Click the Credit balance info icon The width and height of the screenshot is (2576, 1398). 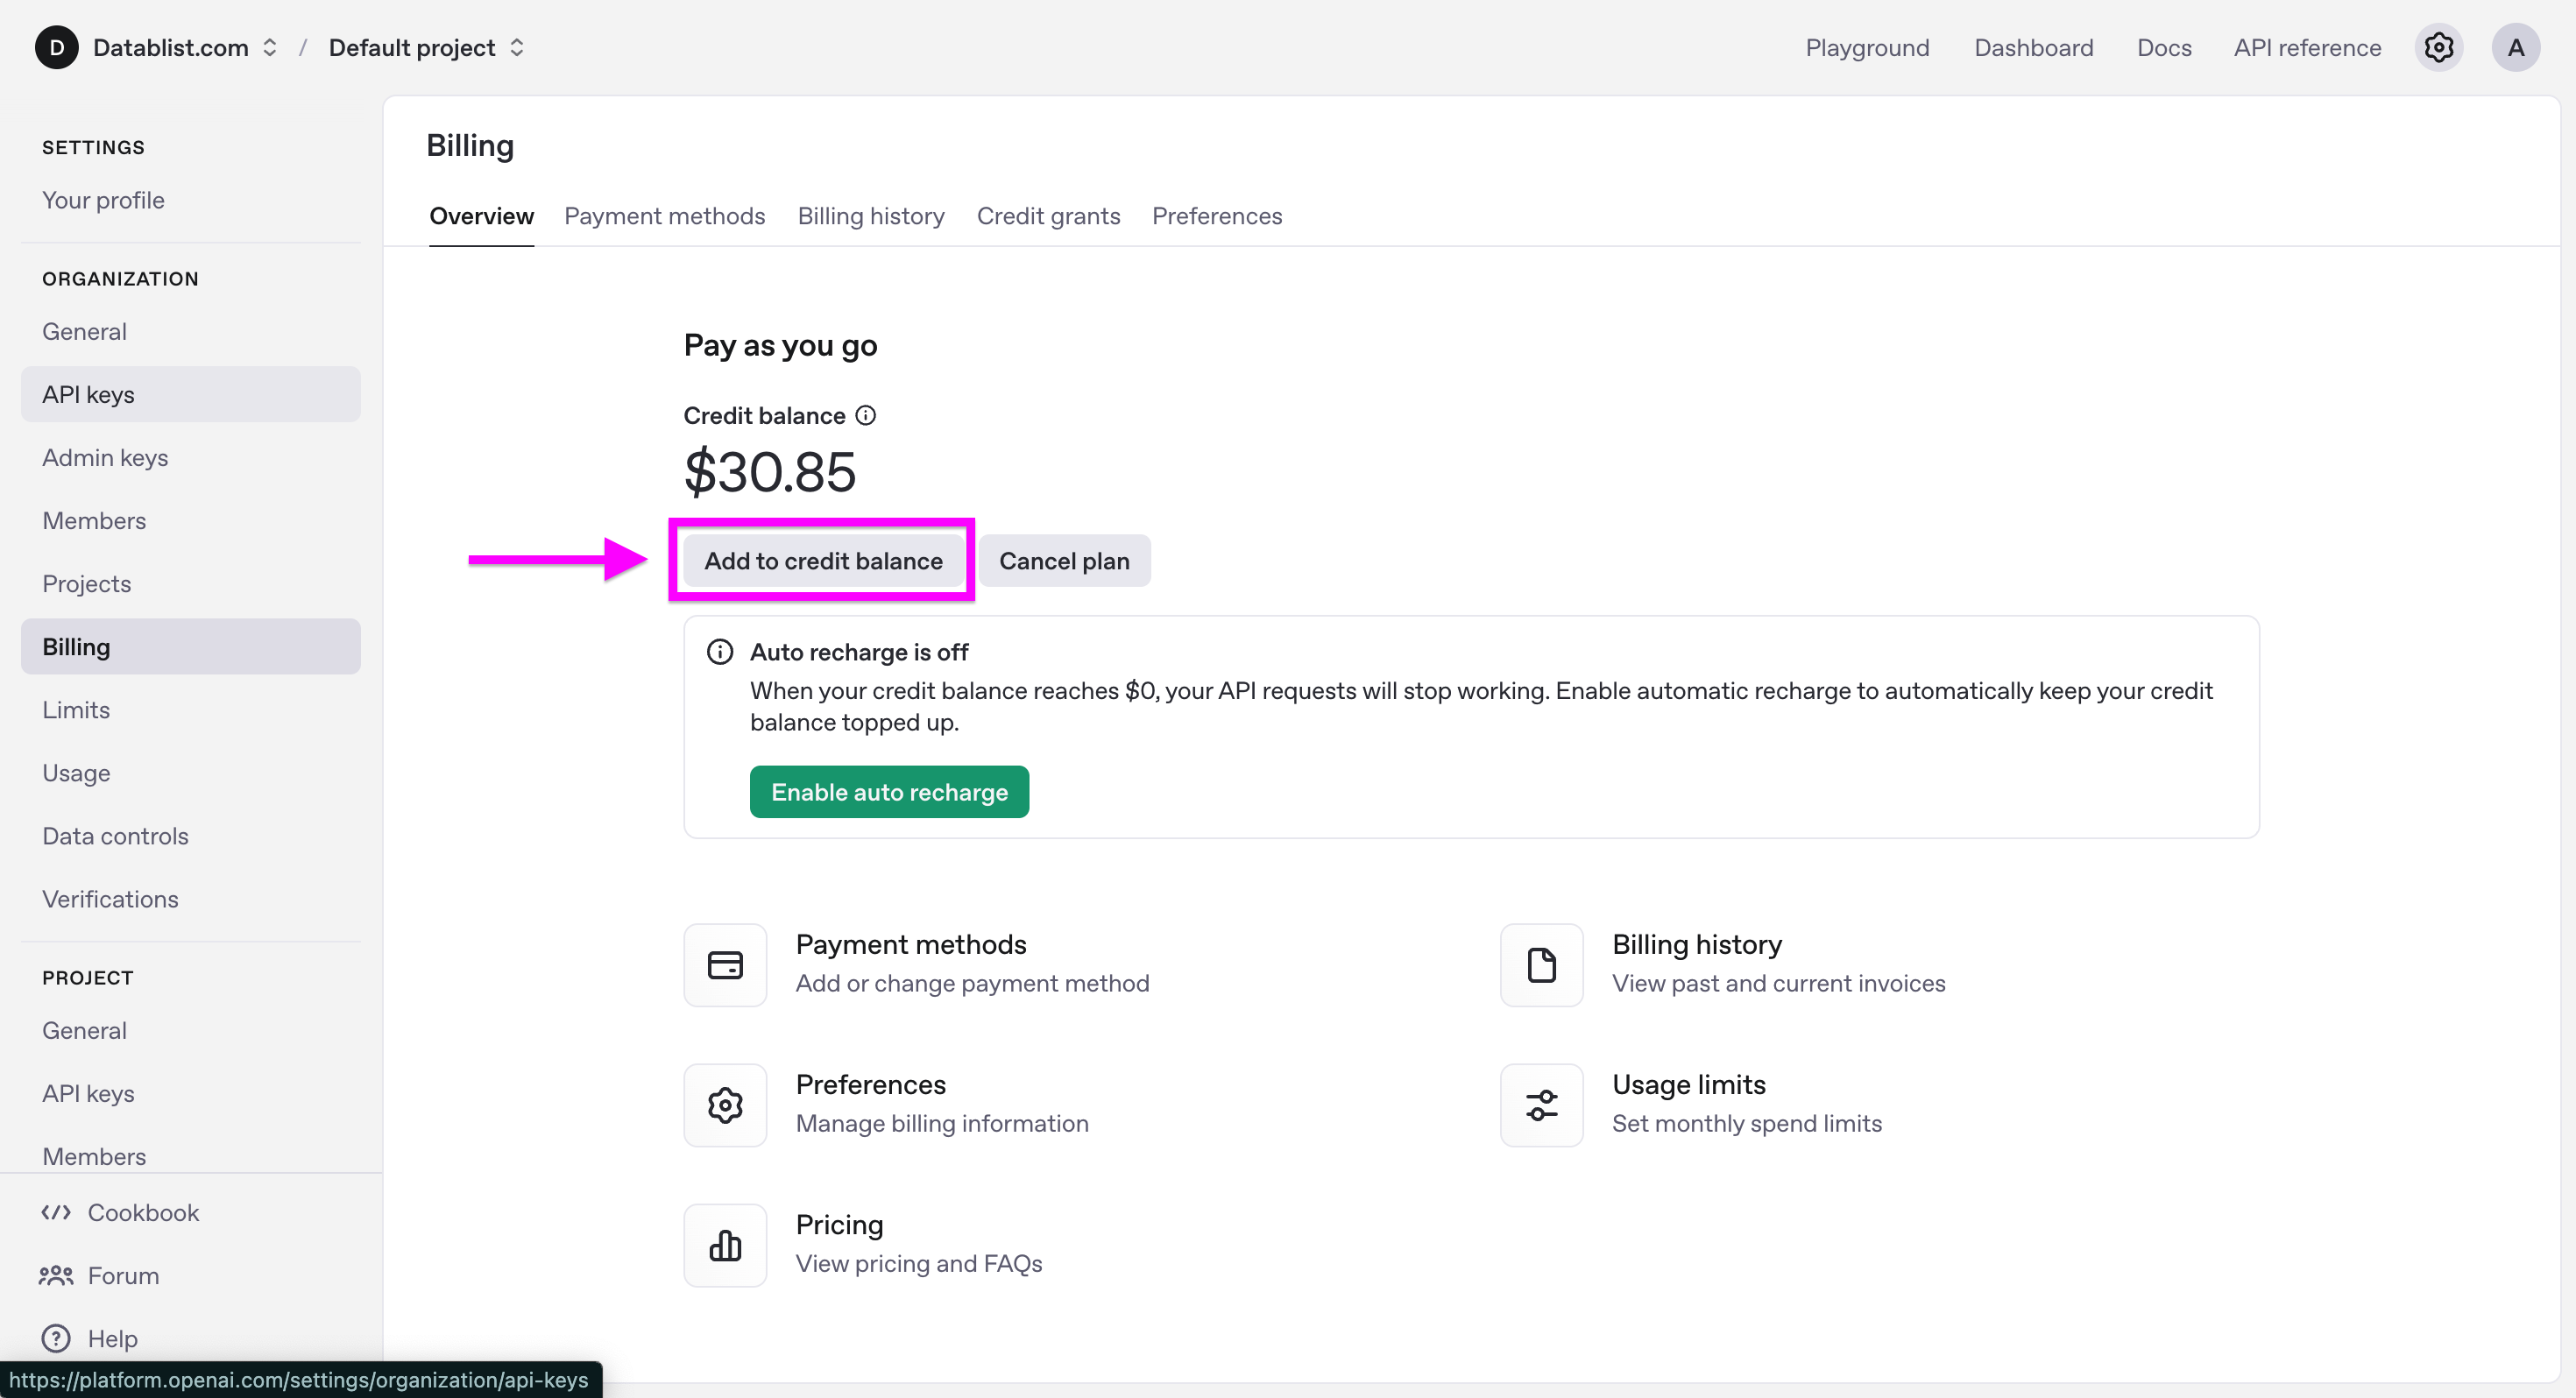click(x=866, y=415)
